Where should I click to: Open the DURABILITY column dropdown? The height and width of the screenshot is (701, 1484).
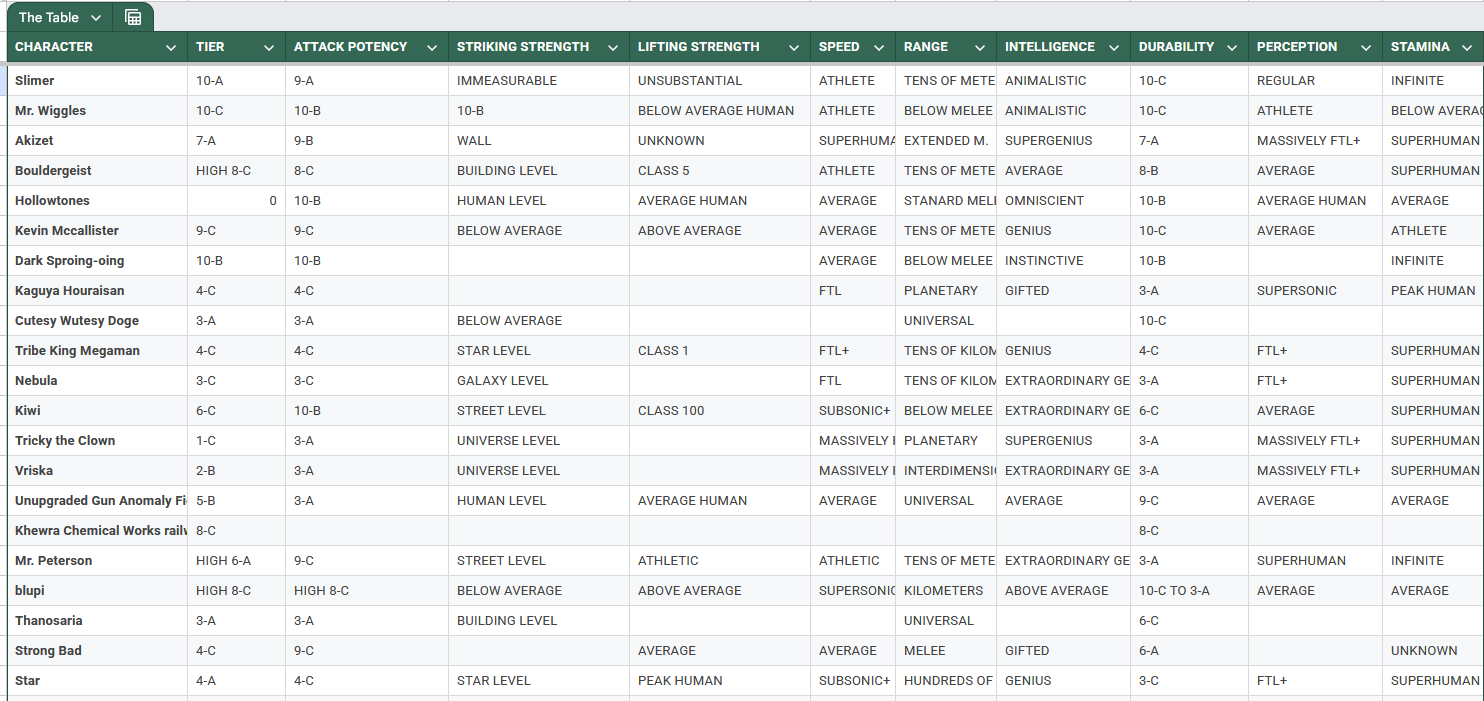[1232, 48]
